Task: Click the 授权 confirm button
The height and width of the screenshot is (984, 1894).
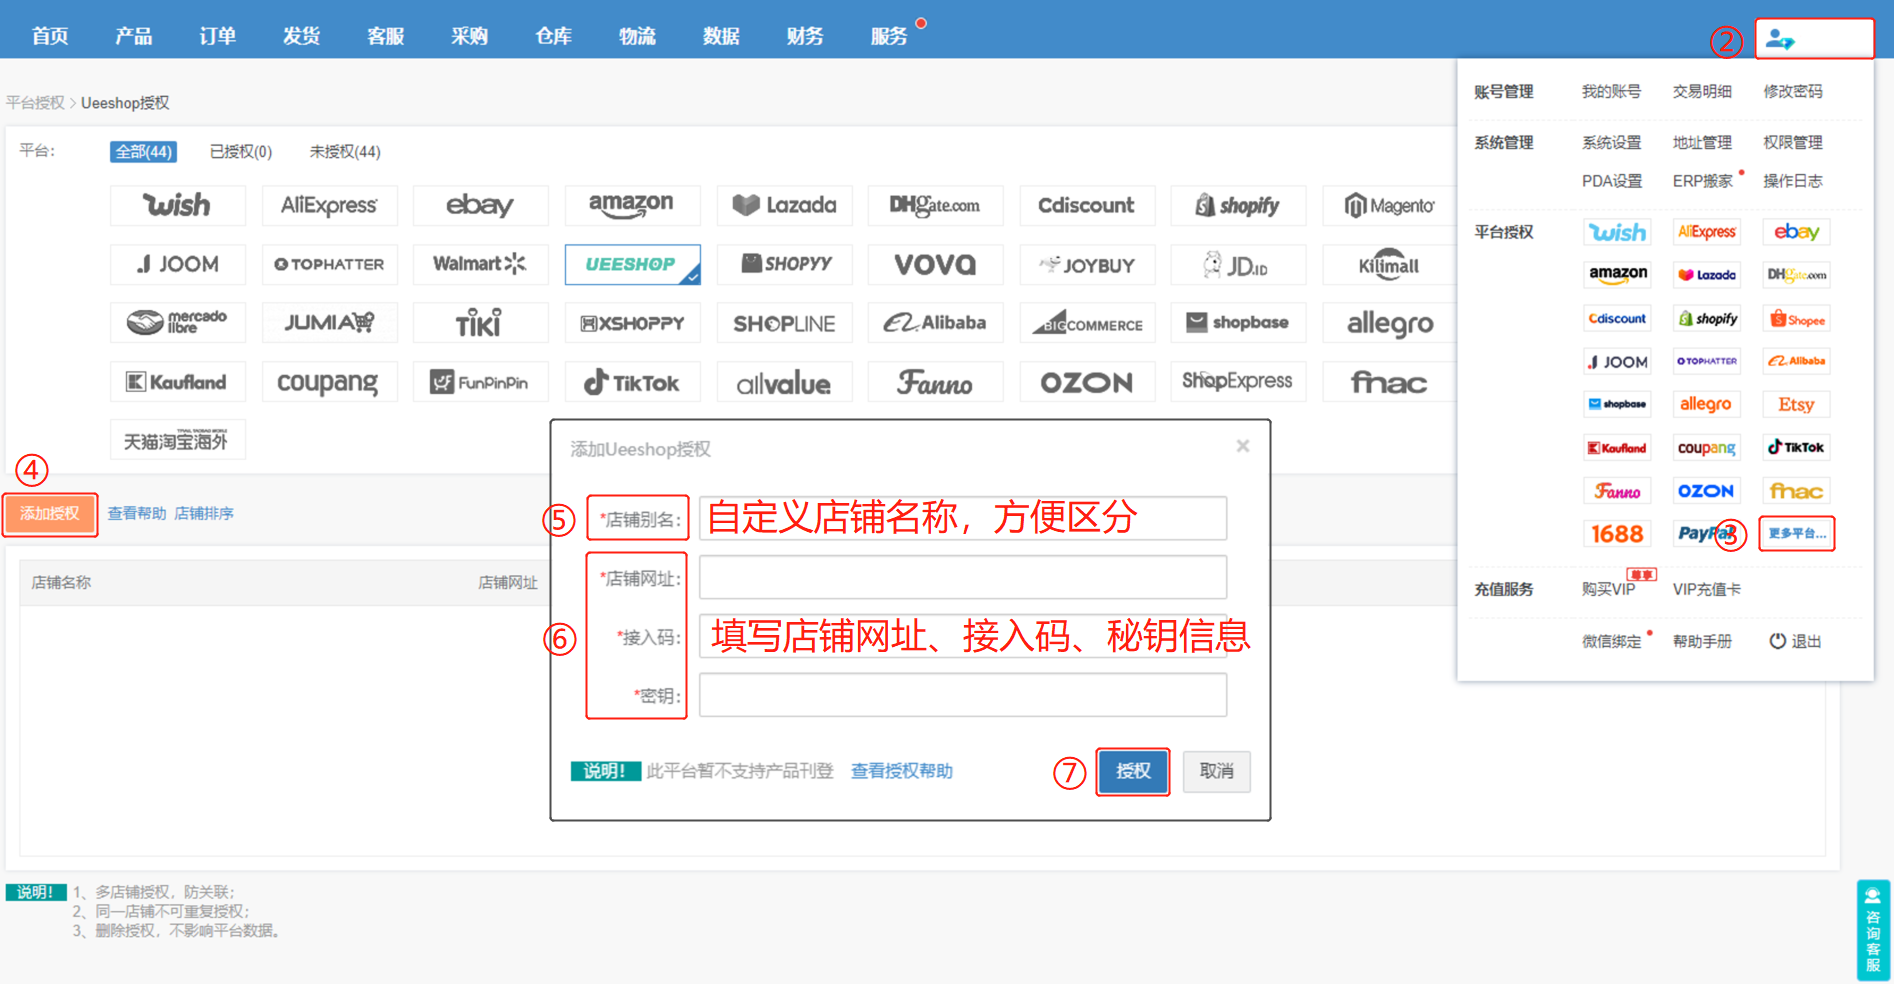Action: tap(1133, 771)
